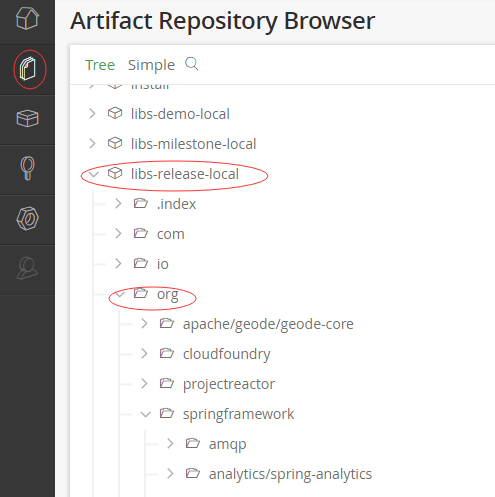Click the search magnifier beside Simple
495x497 pixels.
[192, 64]
